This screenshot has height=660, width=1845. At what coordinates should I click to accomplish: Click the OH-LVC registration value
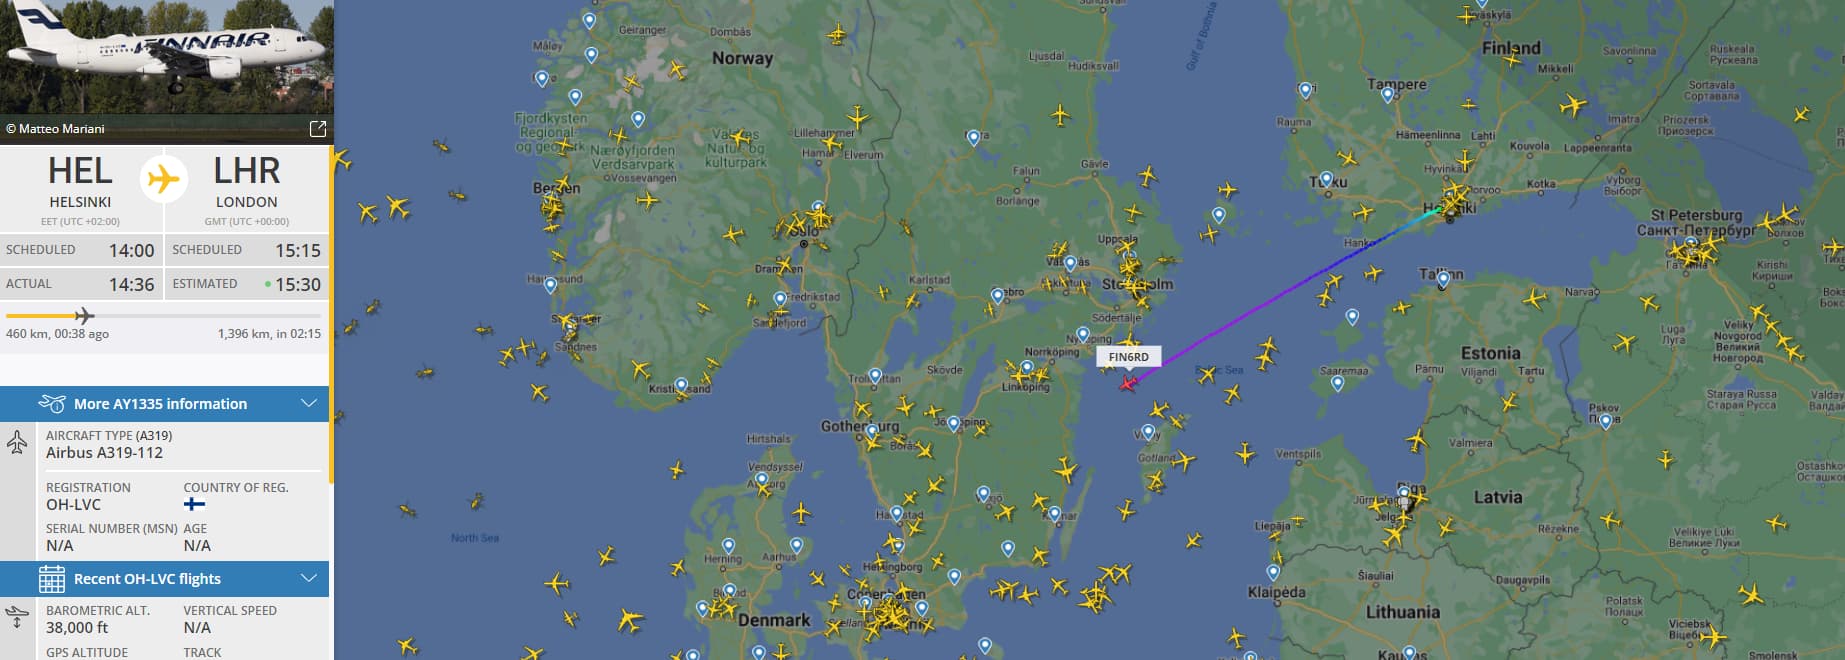pos(73,505)
